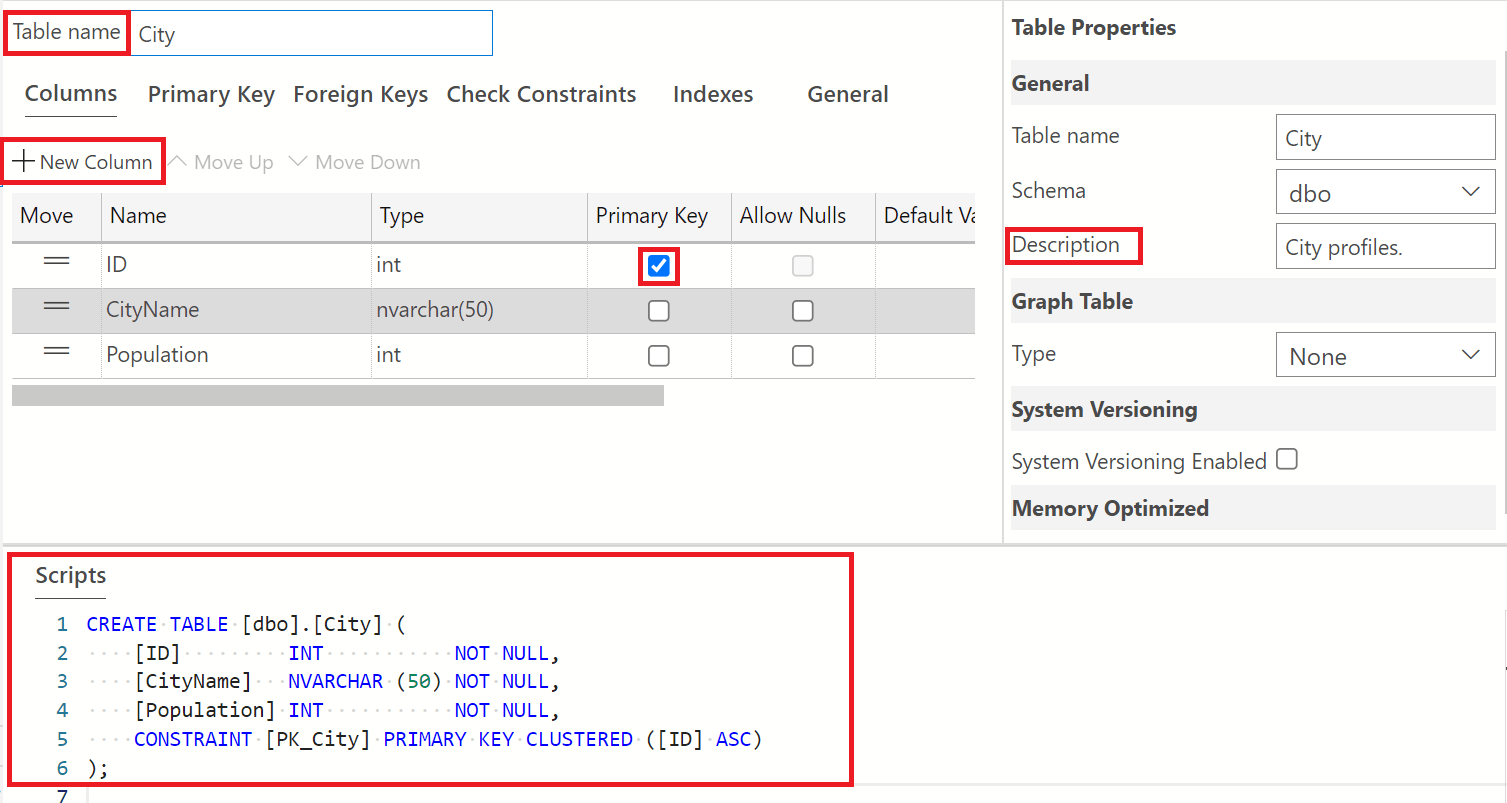The width and height of the screenshot is (1507, 803).
Task: Click the horizontal scrollbar below the columns grid
Action: [337, 395]
